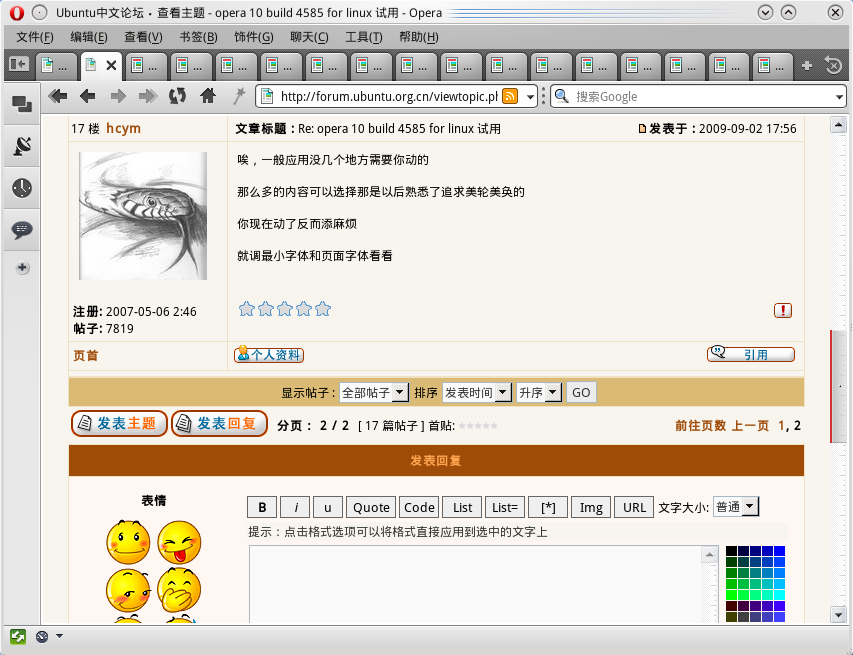Open the 升序 order dropdown
853x655 pixels.
[539, 392]
